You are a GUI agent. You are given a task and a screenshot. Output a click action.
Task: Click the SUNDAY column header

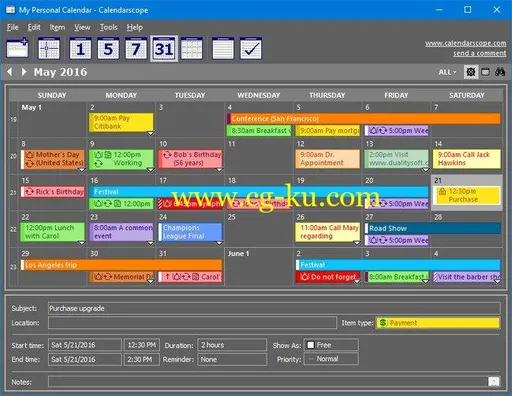pos(52,95)
